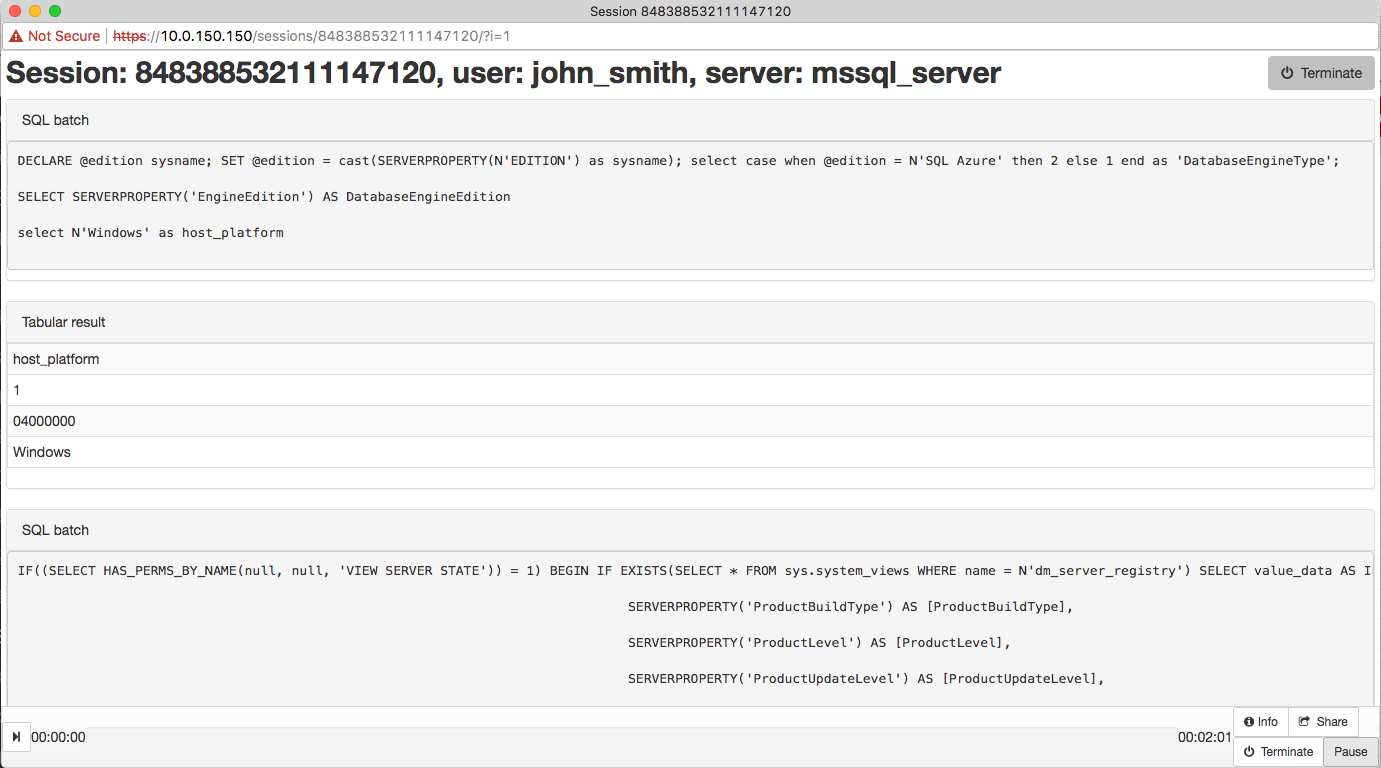
Task: Click the session title heading
Action: pyautogui.click(x=504, y=73)
